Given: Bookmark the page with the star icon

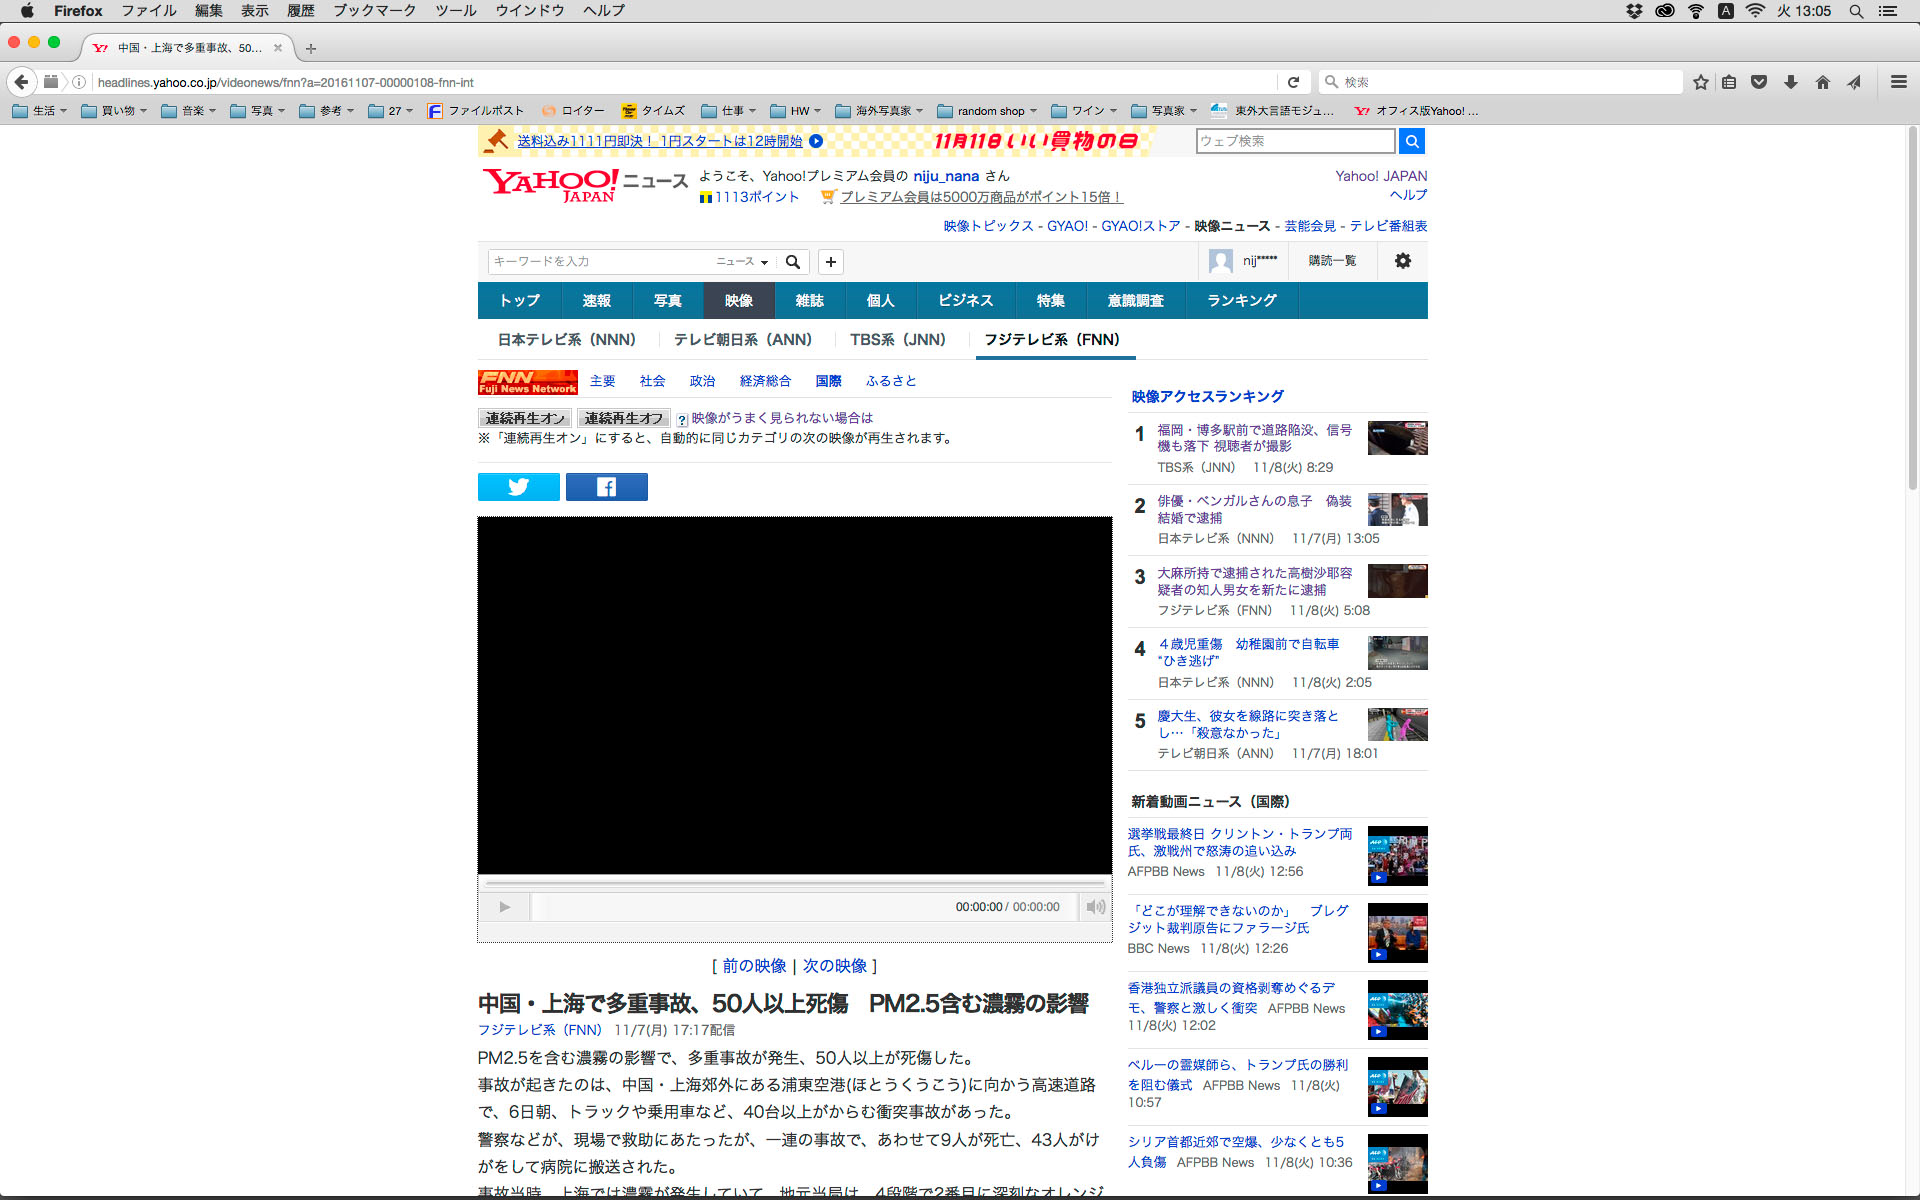Looking at the screenshot, I should 1700,82.
